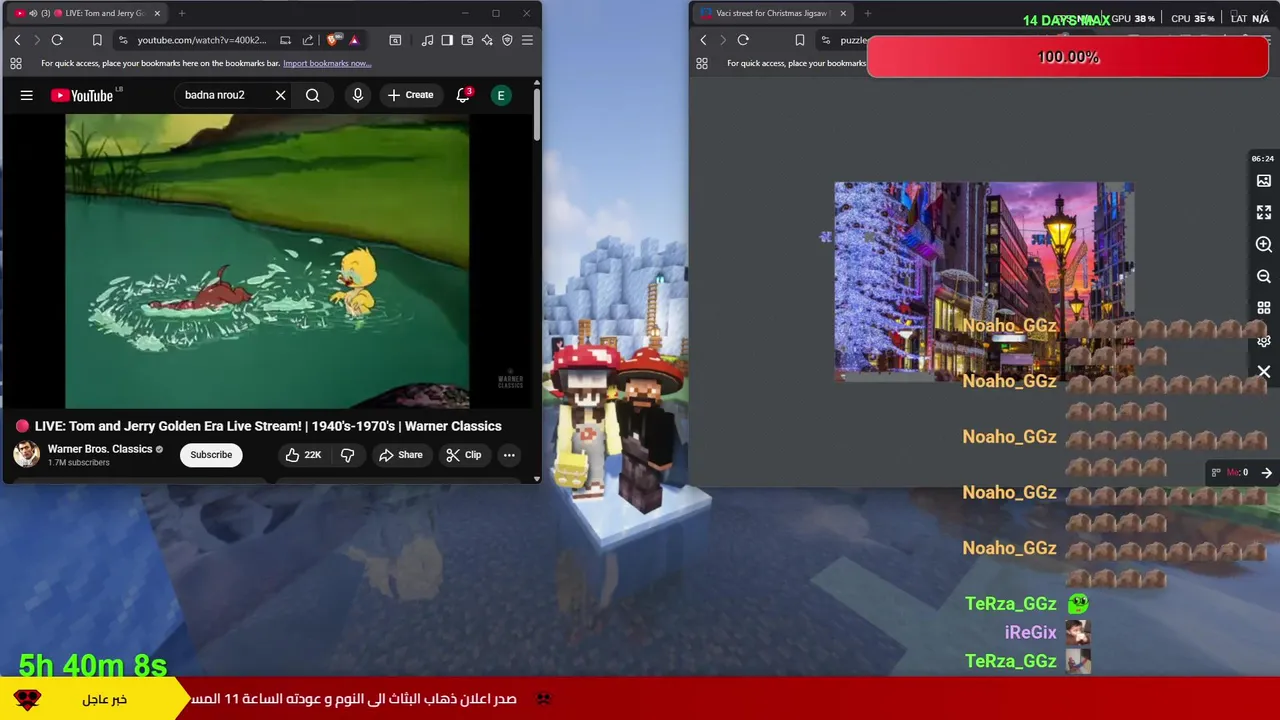Reload the YouTube page
The height and width of the screenshot is (720, 1280).
[57, 40]
